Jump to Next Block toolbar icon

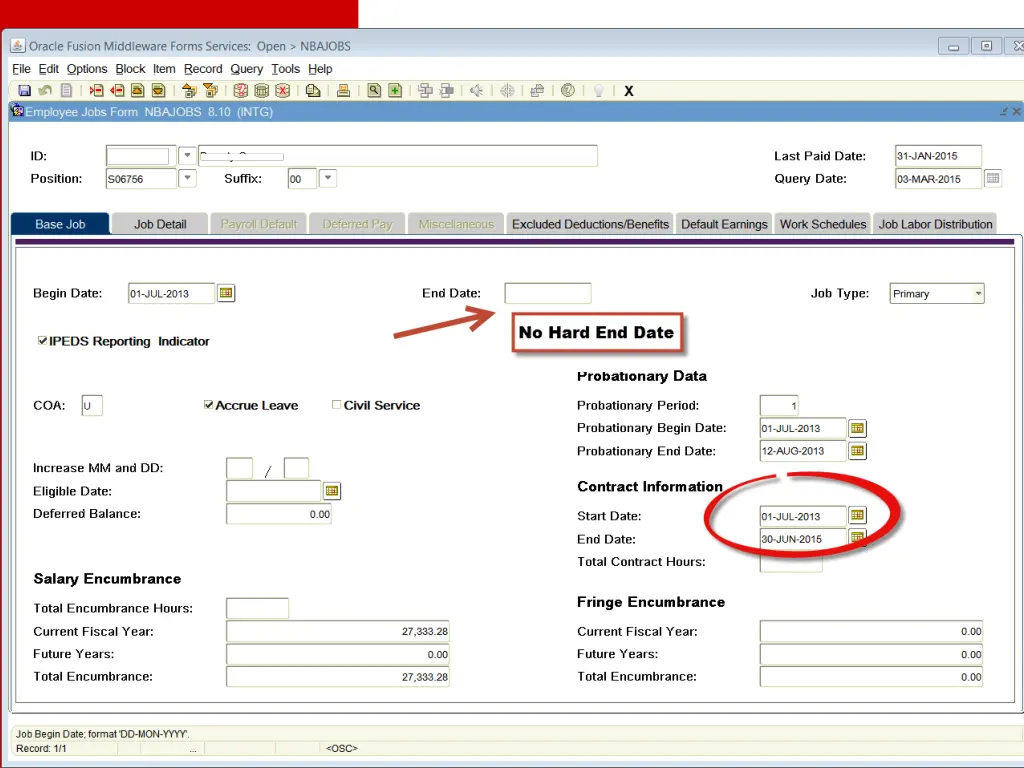click(210, 91)
